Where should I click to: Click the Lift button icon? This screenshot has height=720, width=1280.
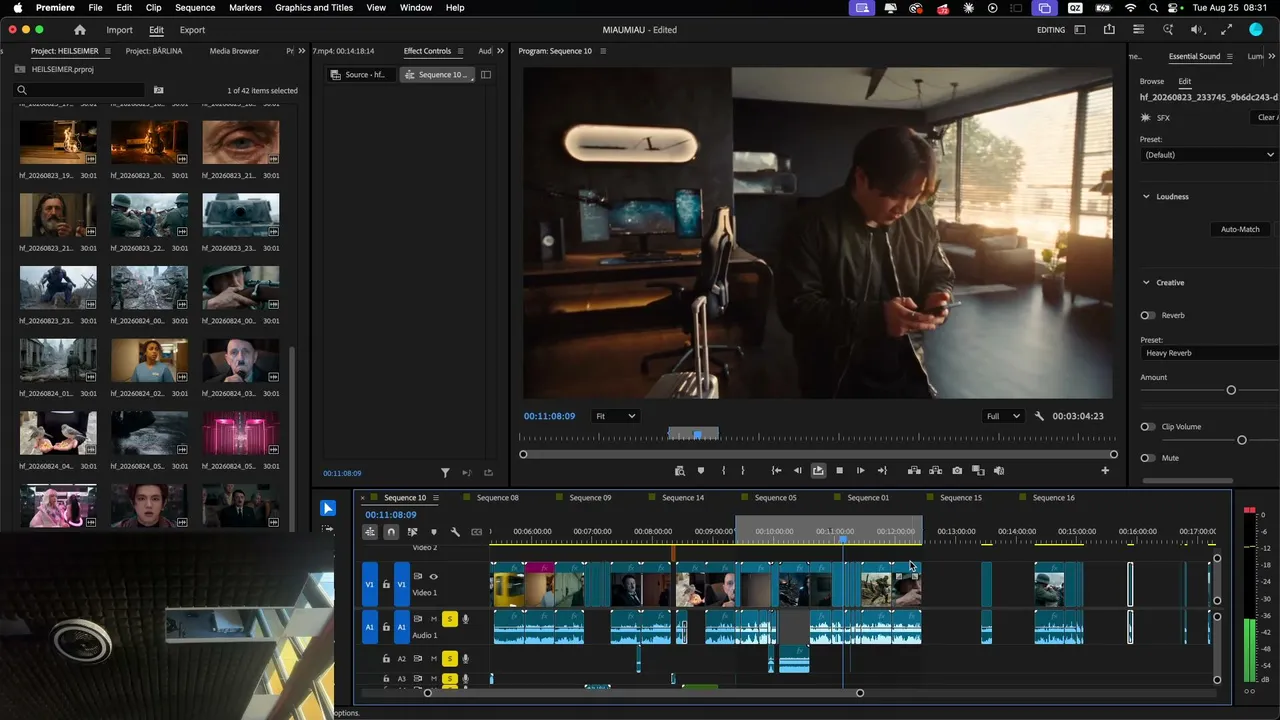pos(914,471)
